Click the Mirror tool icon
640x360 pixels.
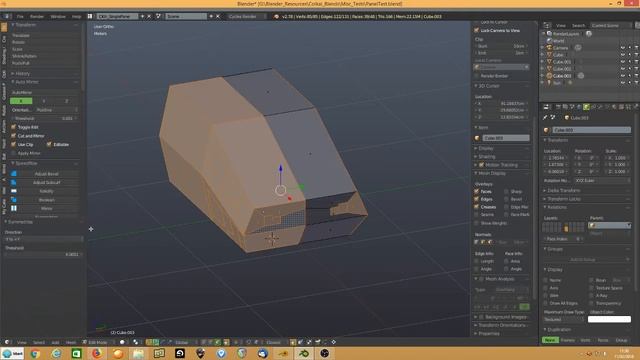tap(13, 208)
